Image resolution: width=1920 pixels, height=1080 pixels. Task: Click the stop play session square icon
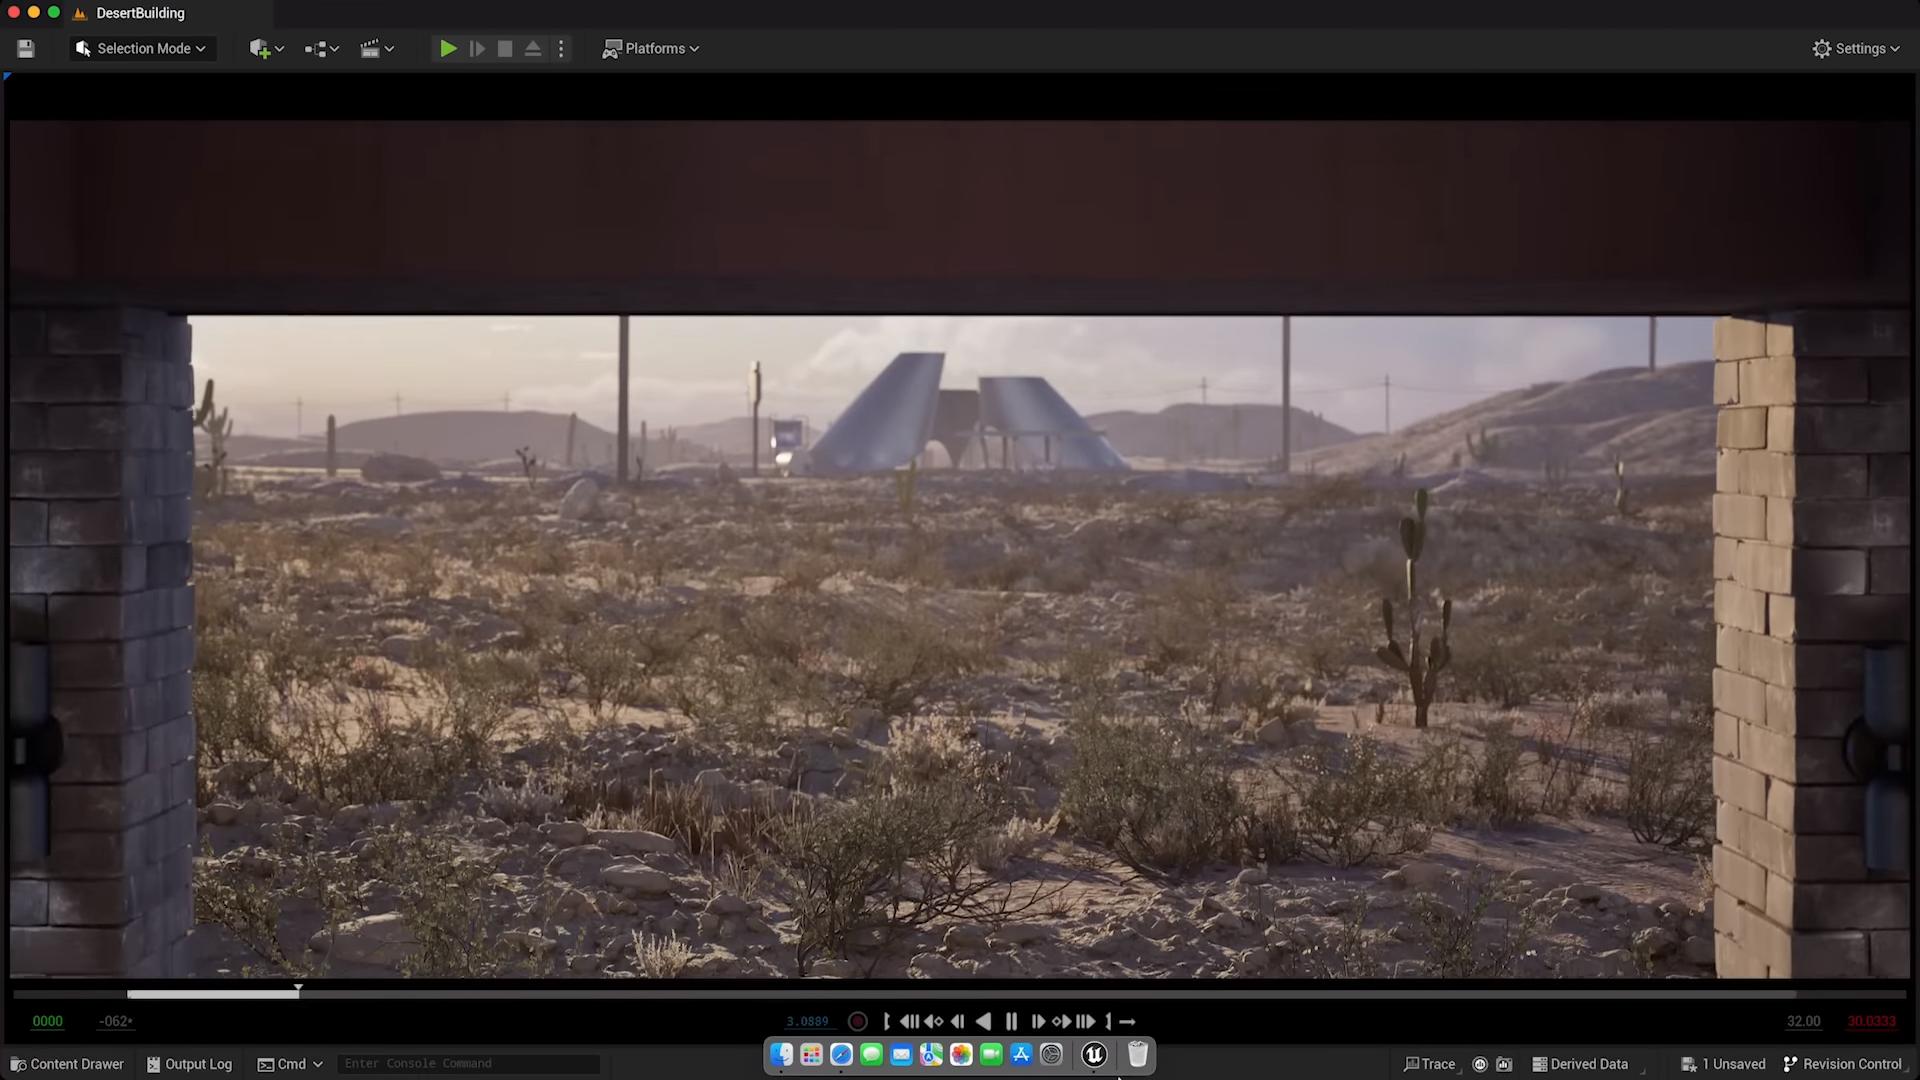505,48
